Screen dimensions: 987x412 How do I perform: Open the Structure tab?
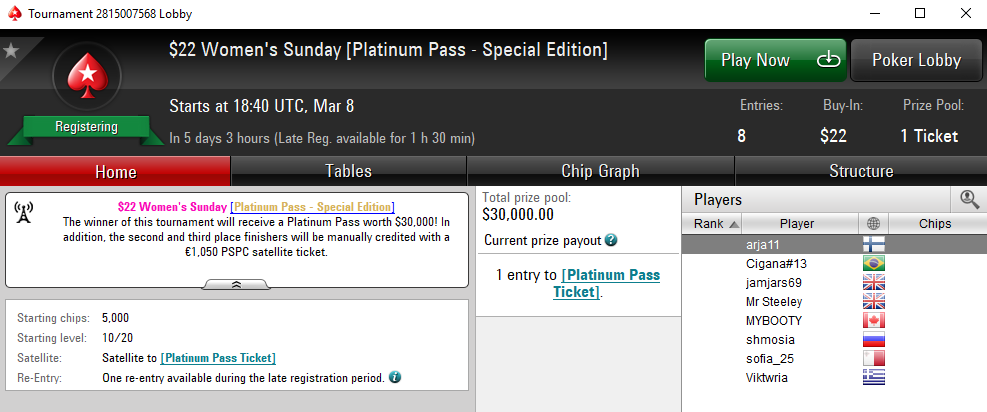(x=861, y=171)
